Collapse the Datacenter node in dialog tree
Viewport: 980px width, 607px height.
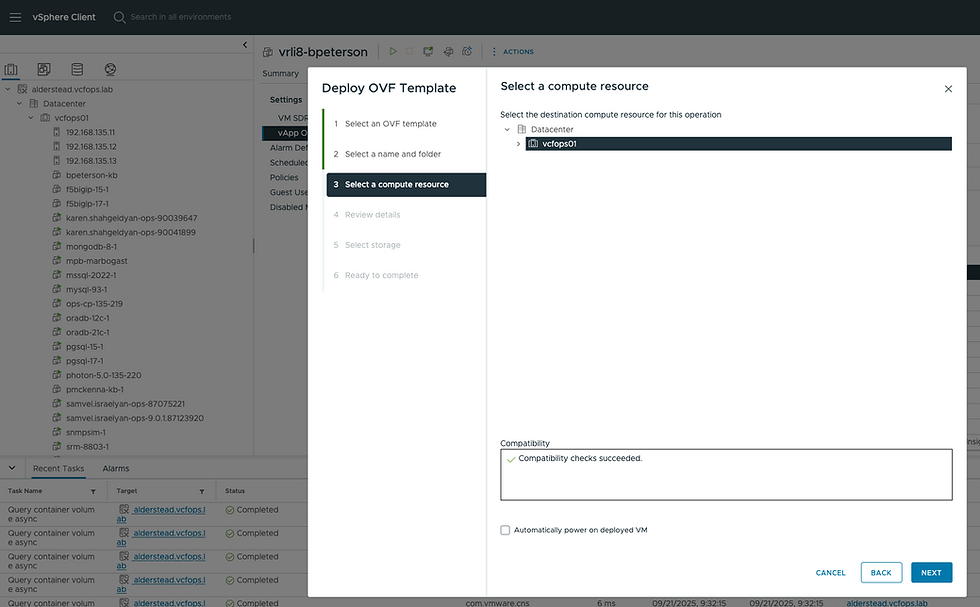click(507, 130)
